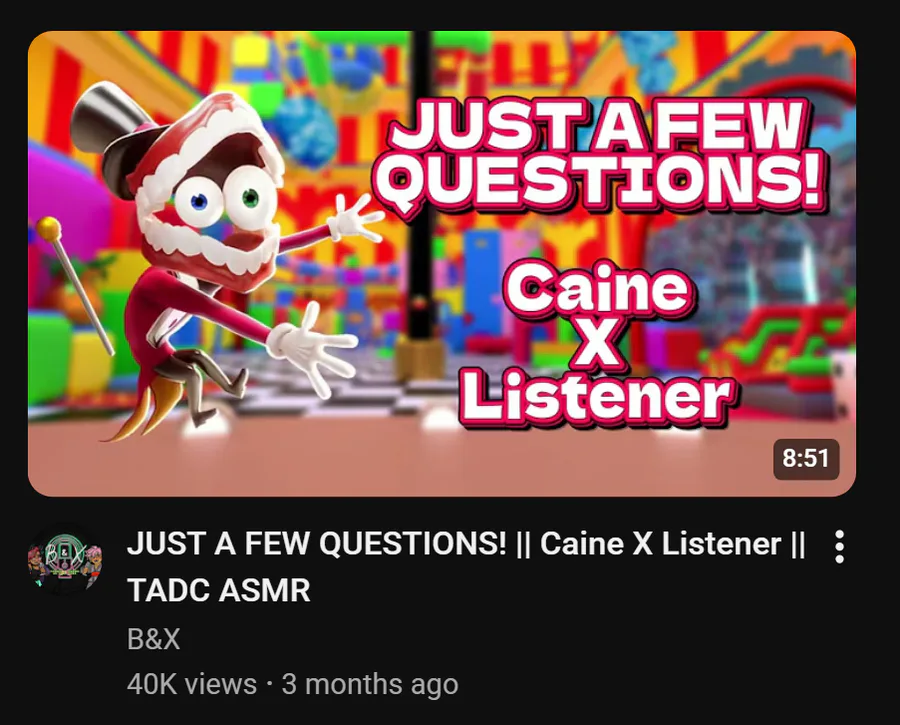The width and height of the screenshot is (900, 725).
Task: Click the B&X channel avatar icon
Action: pyautogui.click(x=65, y=560)
